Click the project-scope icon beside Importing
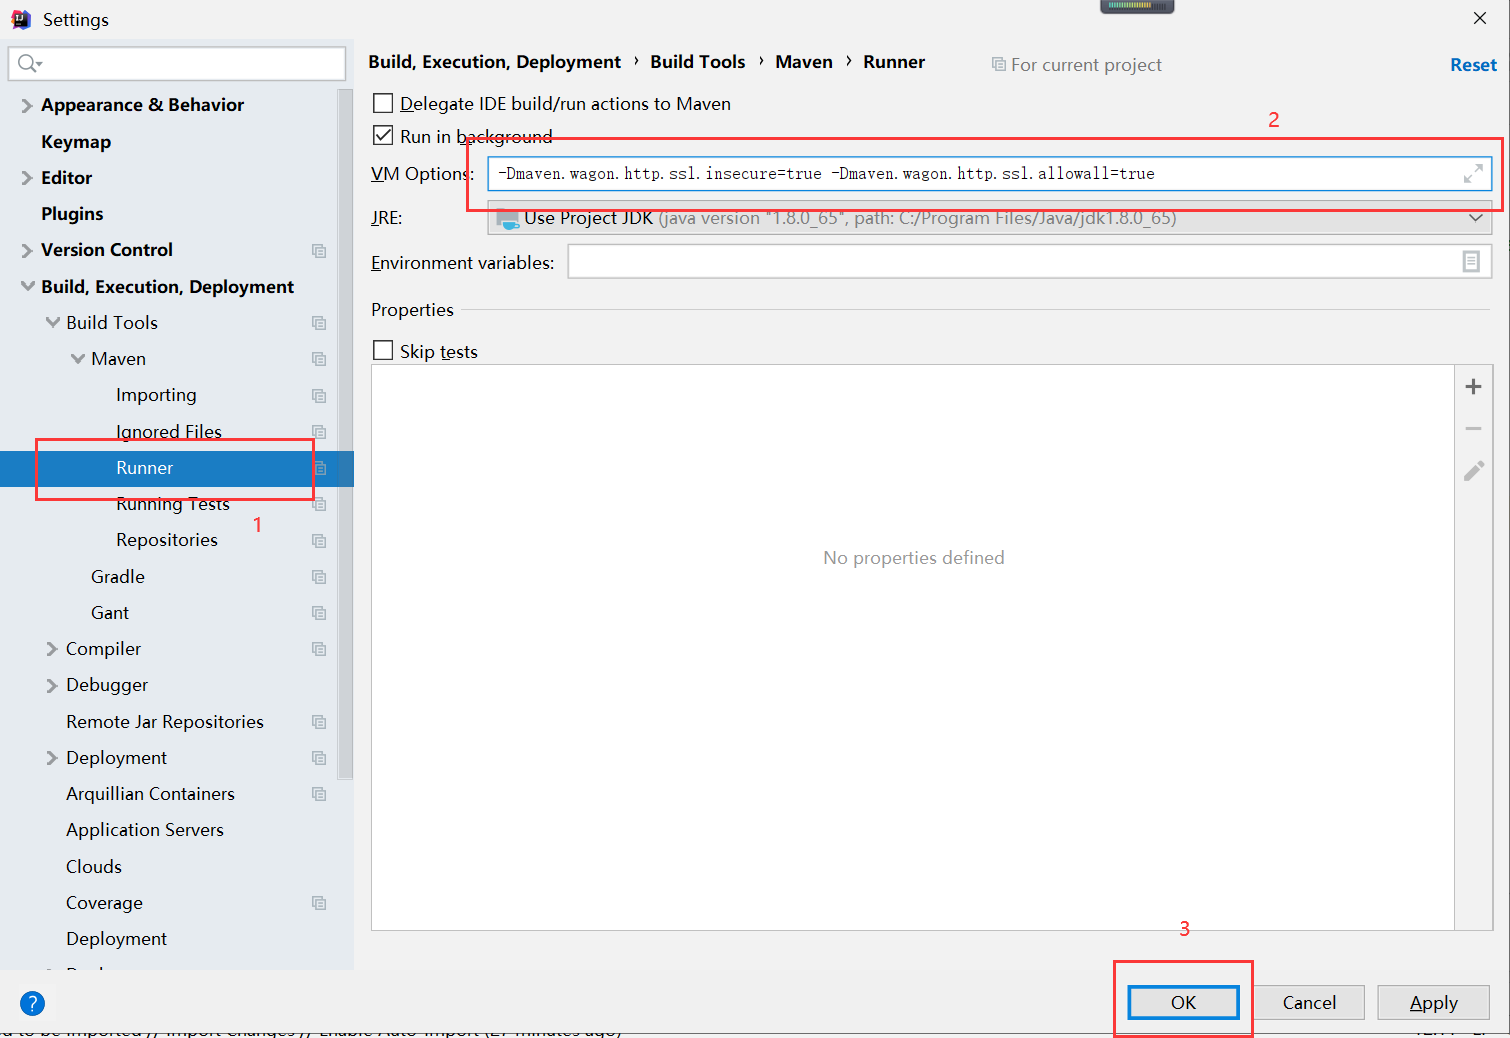The image size is (1510, 1038). pos(319,396)
